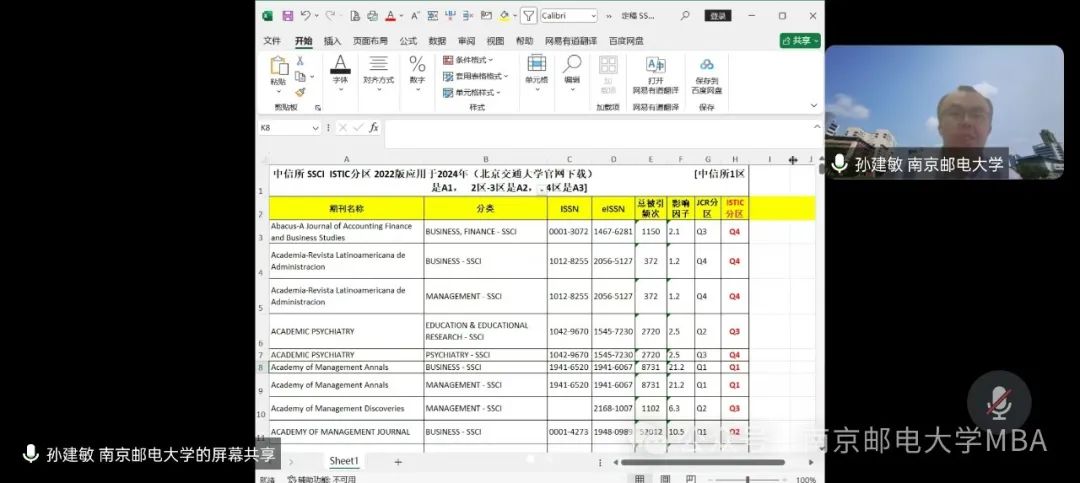The width and height of the screenshot is (1080, 483).
Task: Expand the 条件格式 conditional formatting dropdown
Action: coord(468,60)
